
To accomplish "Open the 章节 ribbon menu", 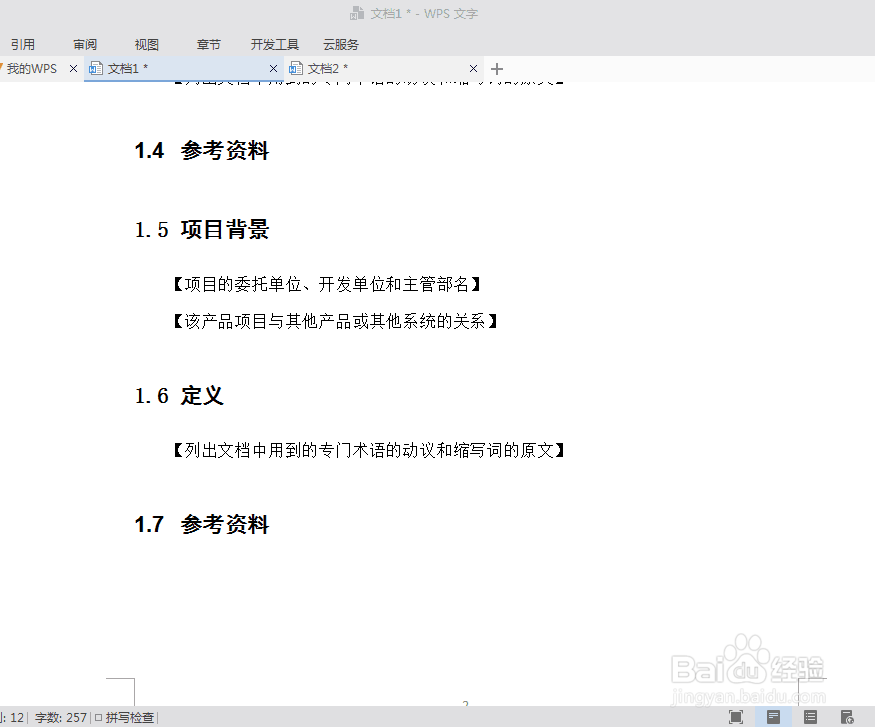I will coord(208,44).
